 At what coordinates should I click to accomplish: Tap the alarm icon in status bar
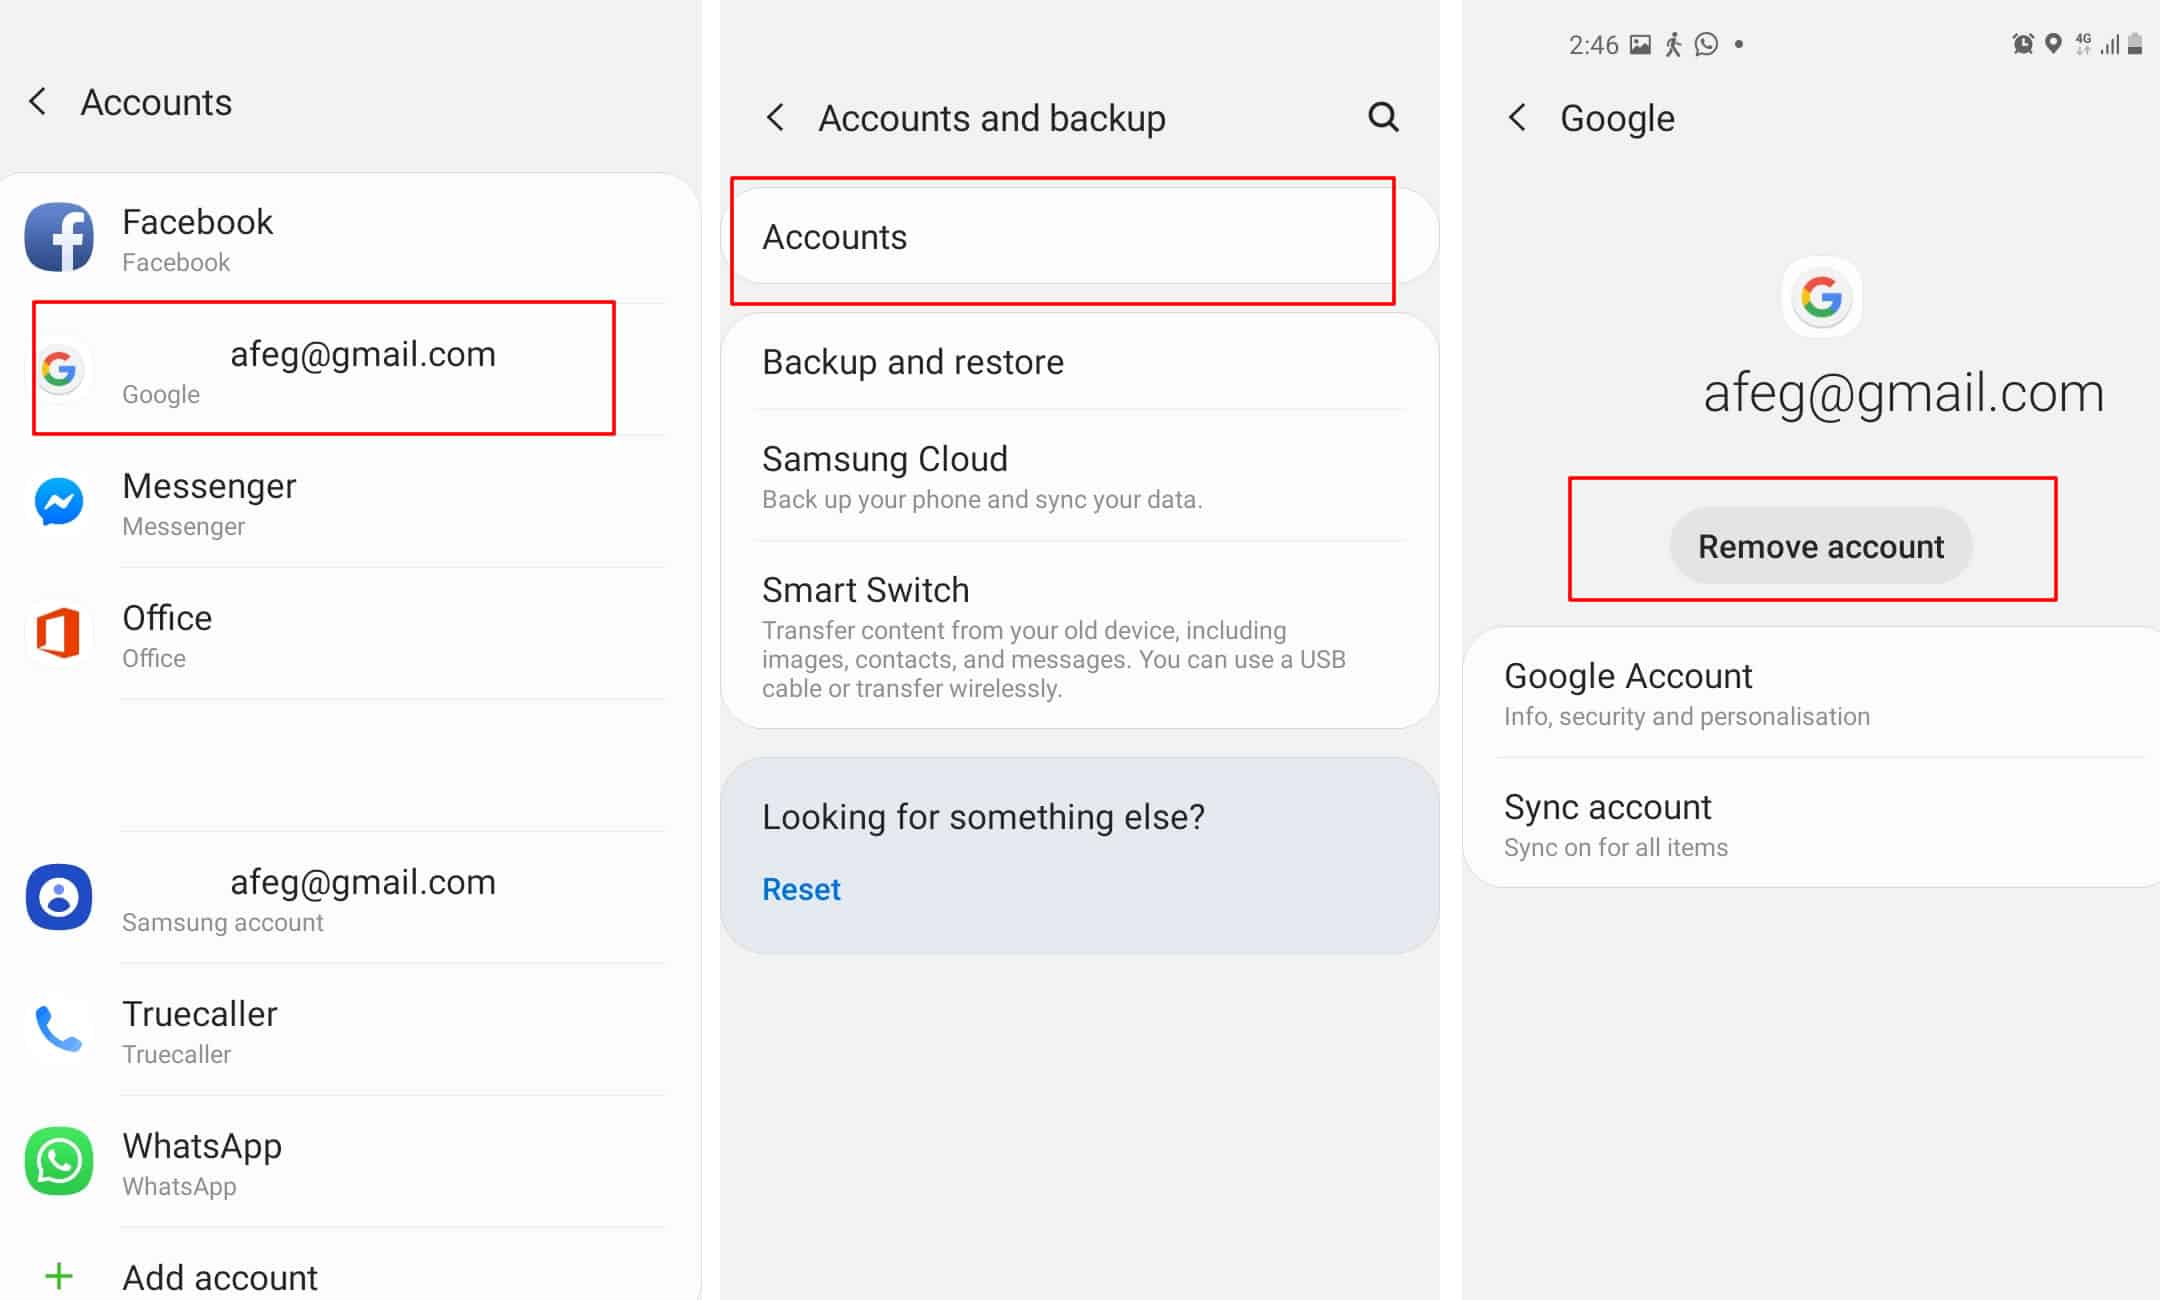point(2023,44)
